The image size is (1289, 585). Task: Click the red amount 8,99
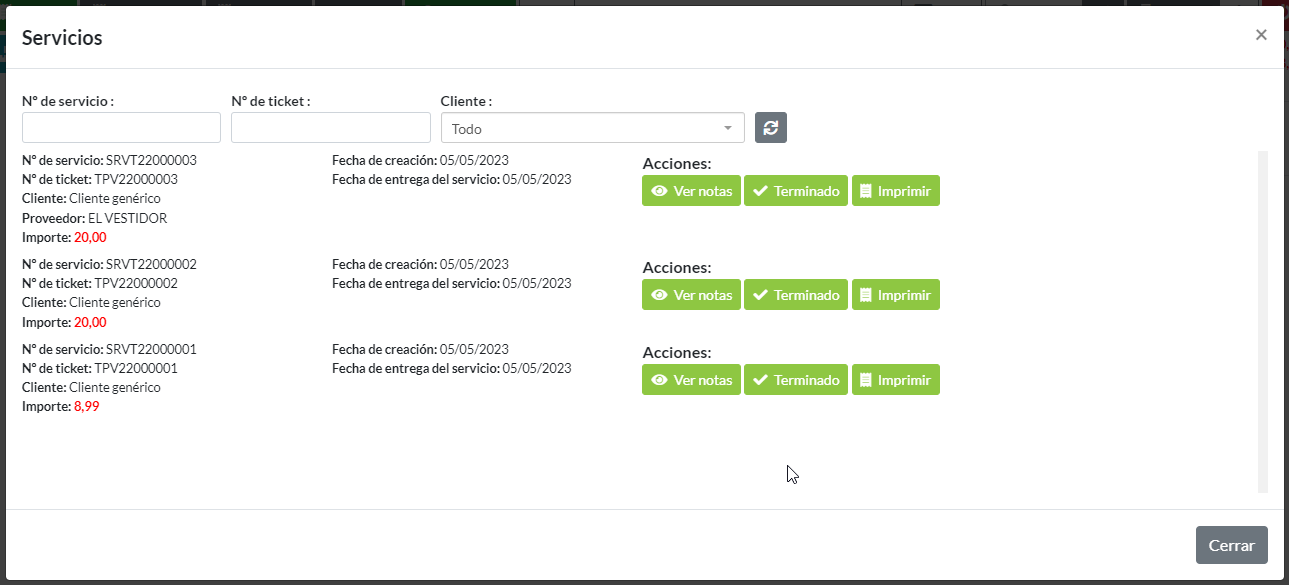coord(86,407)
